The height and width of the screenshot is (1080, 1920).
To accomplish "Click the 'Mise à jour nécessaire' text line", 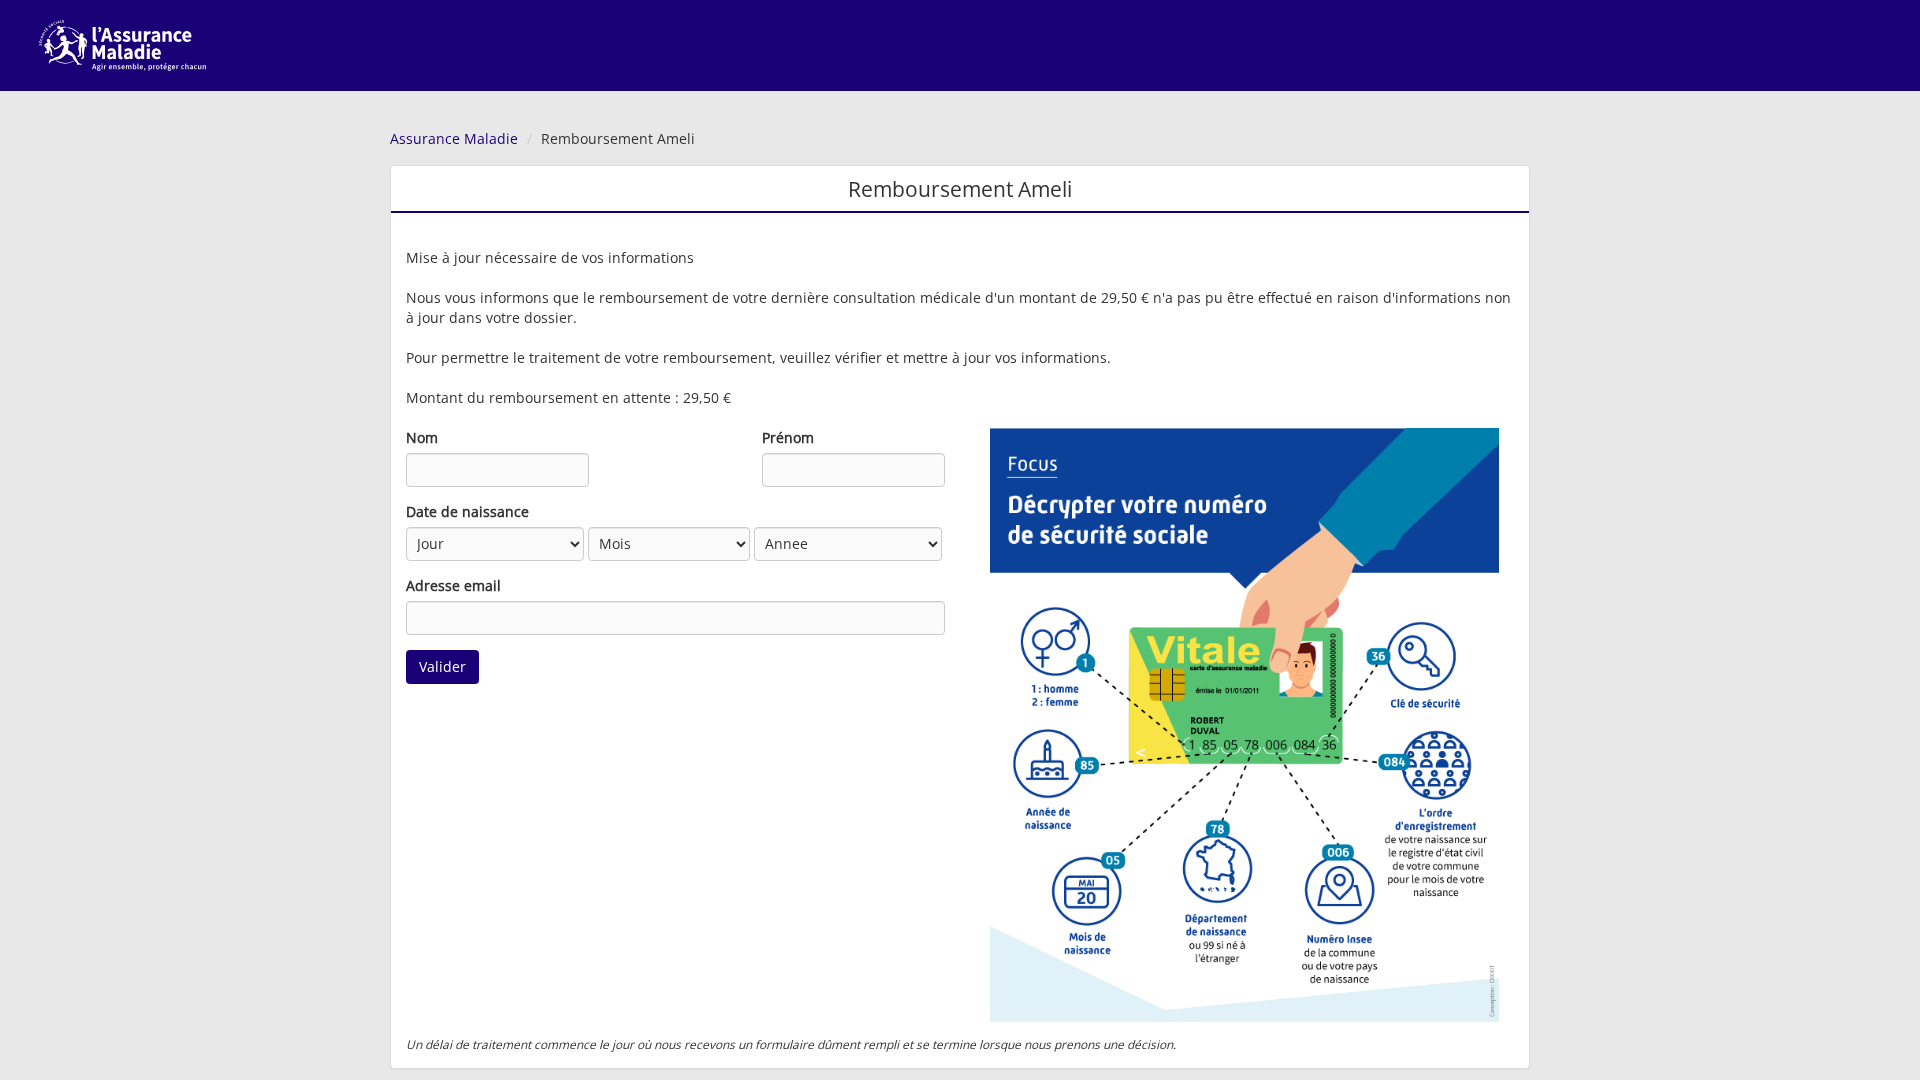I will [550, 258].
